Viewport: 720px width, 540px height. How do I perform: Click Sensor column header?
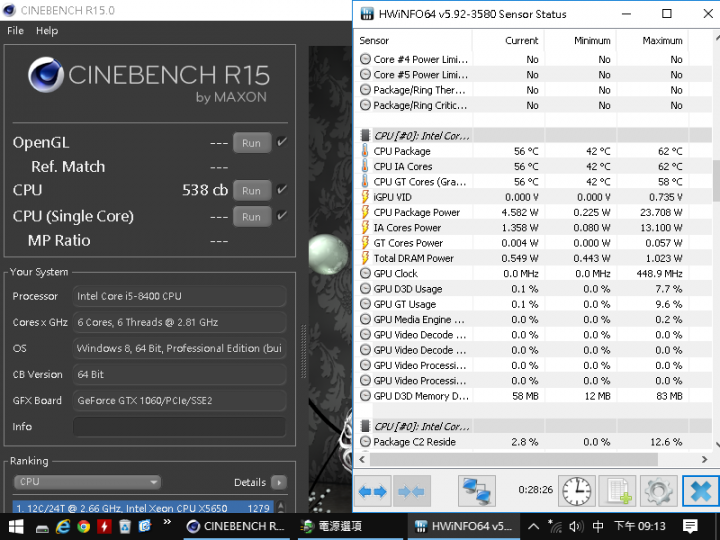tap(413, 41)
